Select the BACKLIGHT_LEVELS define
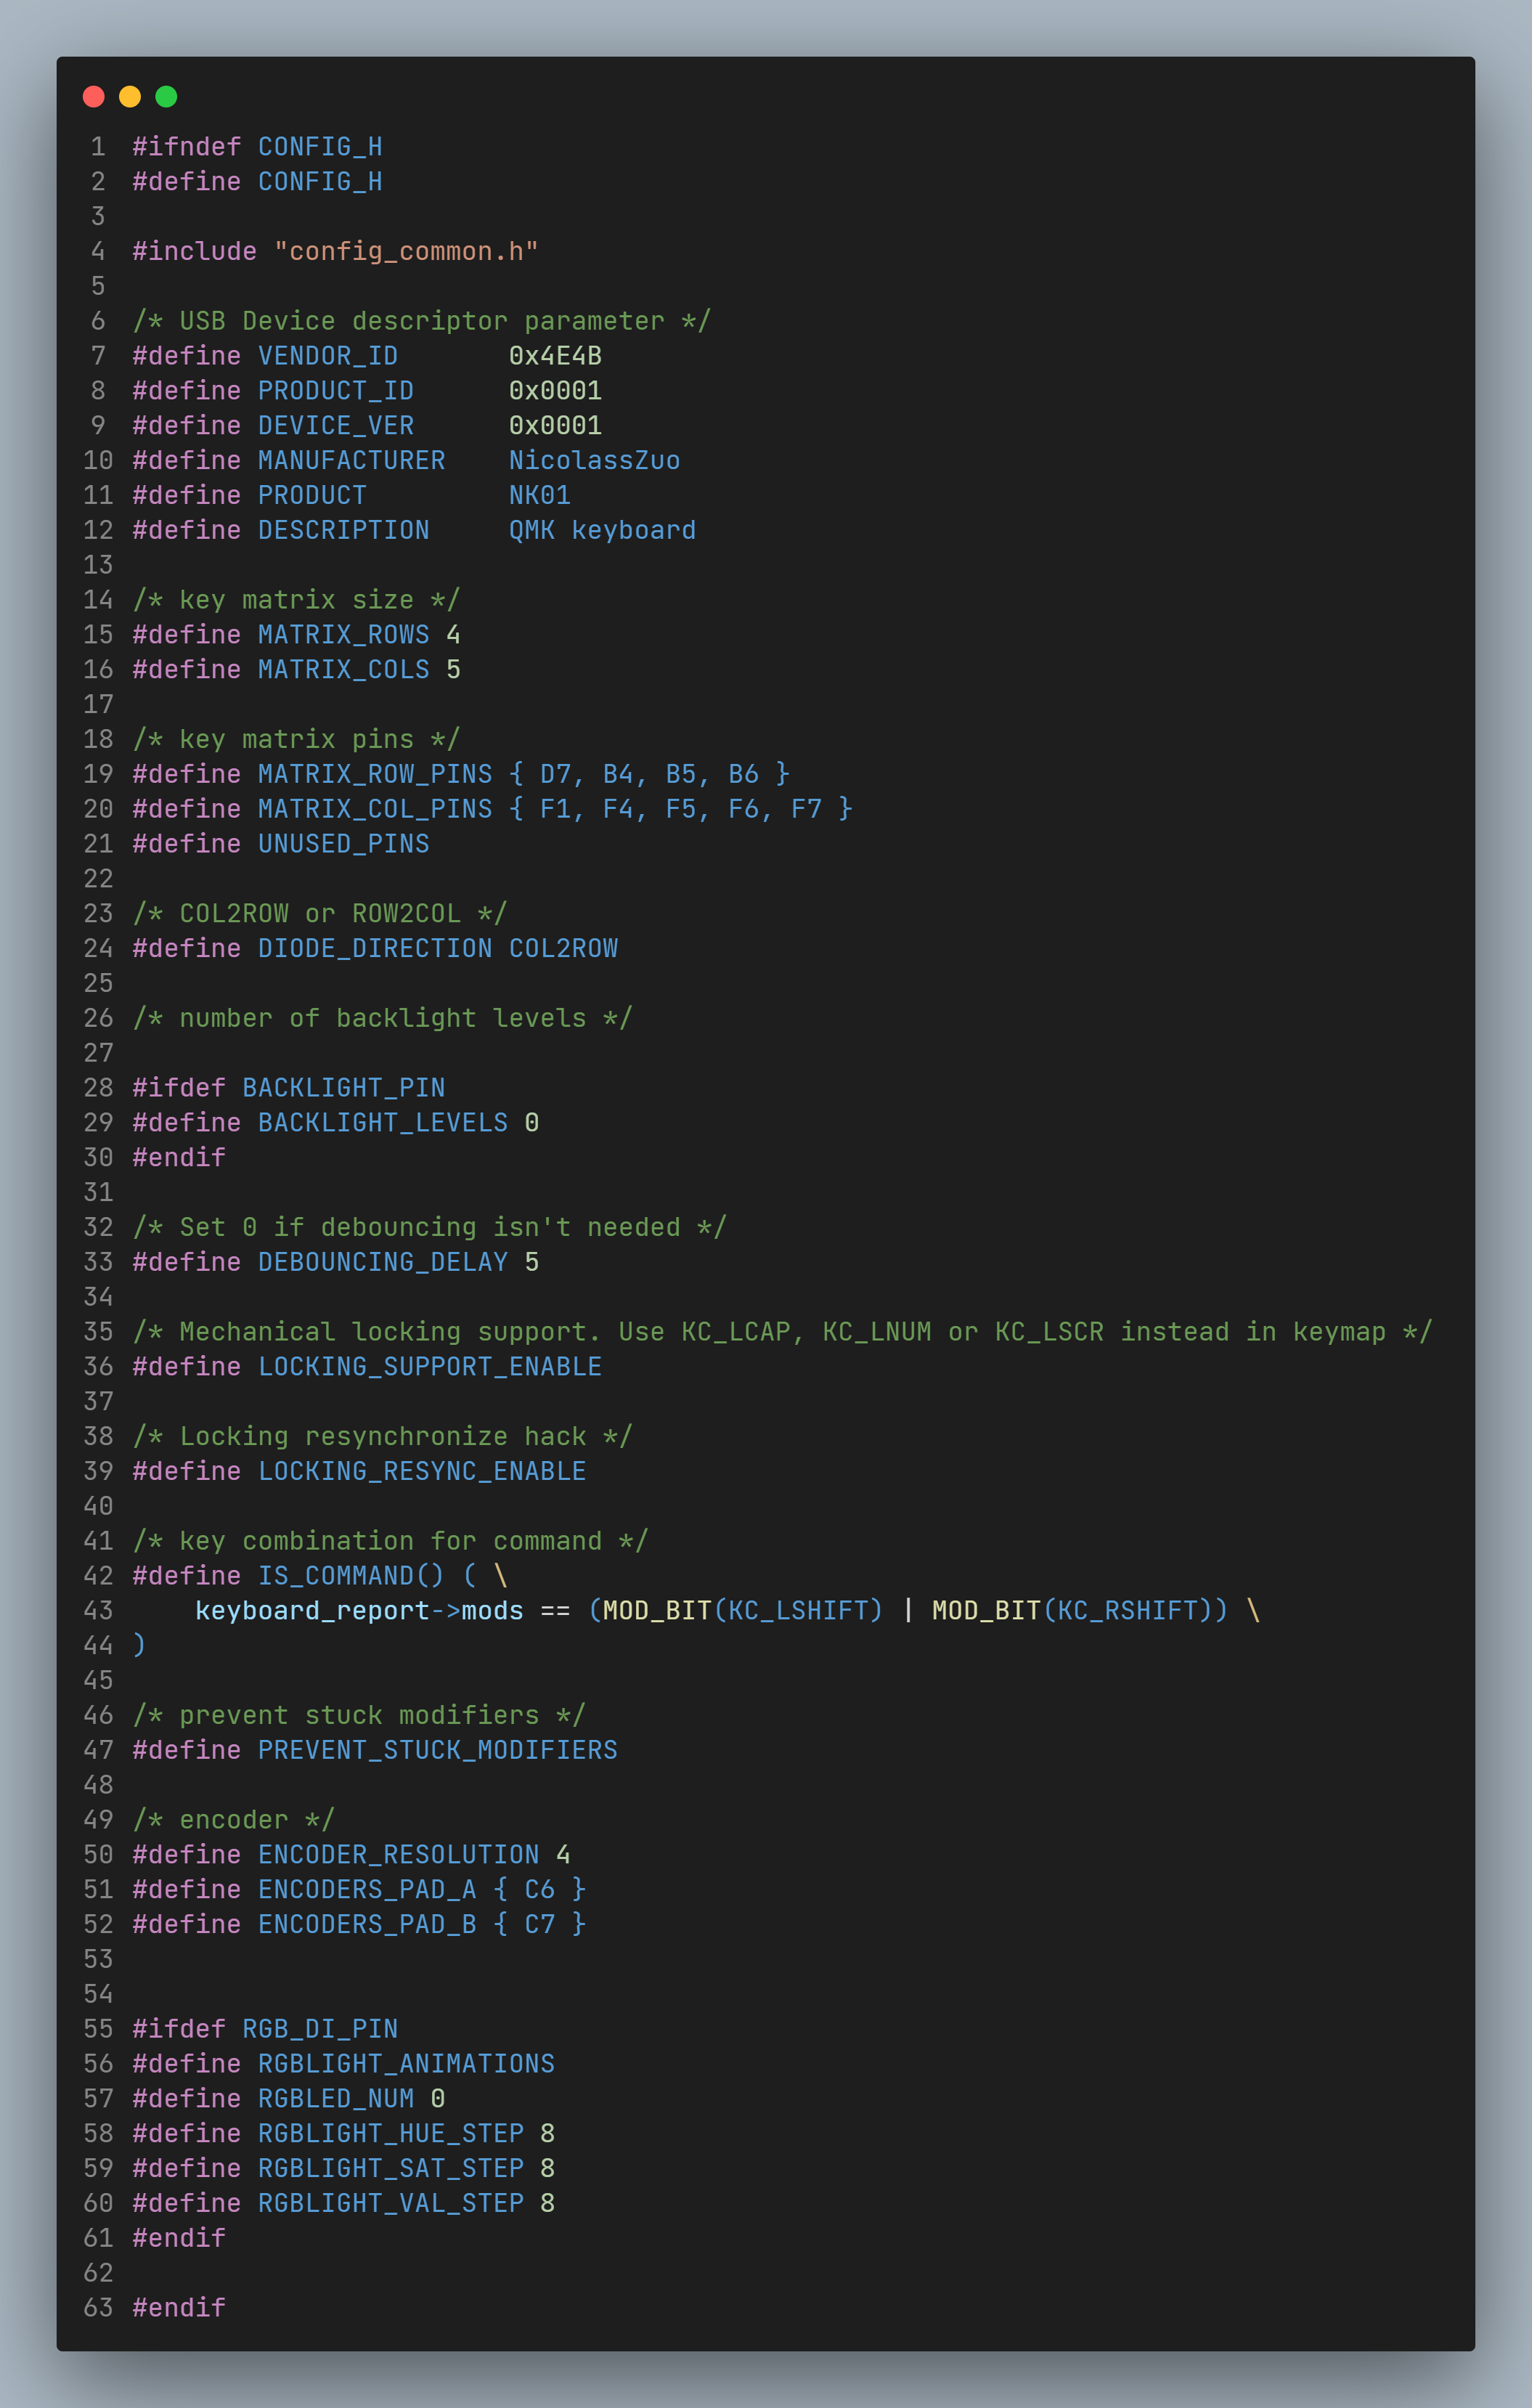This screenshot has width=1532, height=2408. [383, 1123]
